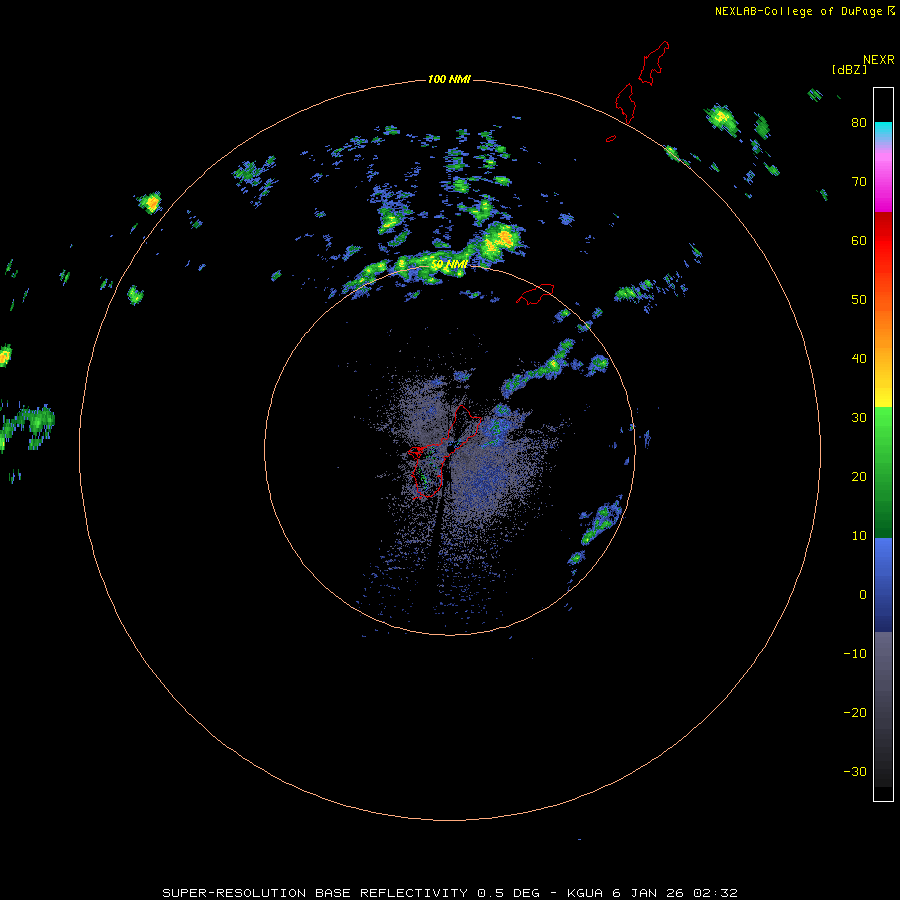Click the 20 value on dBZ scale
The image size is (900, 900).
point(859,476)
